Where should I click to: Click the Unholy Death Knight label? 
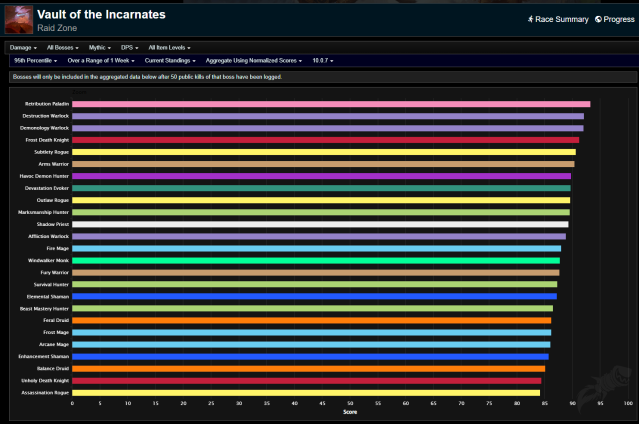[45, 381]
